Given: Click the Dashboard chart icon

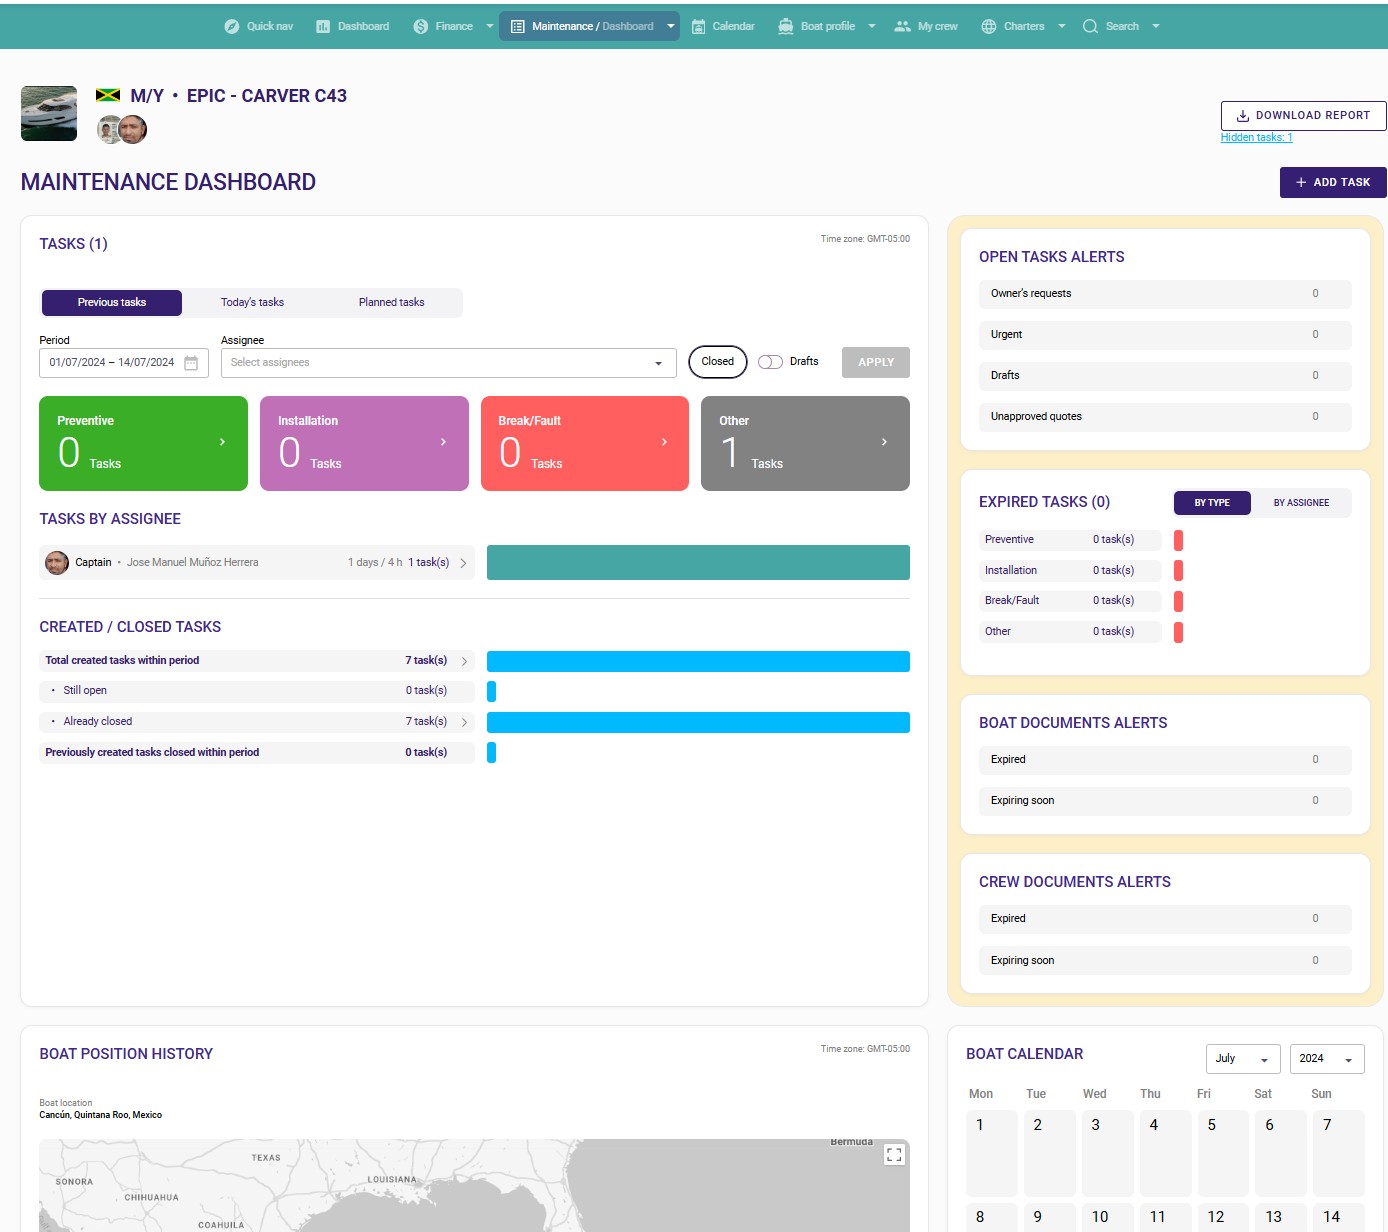Looking at the screenshot, I should [x=323, y=26].
